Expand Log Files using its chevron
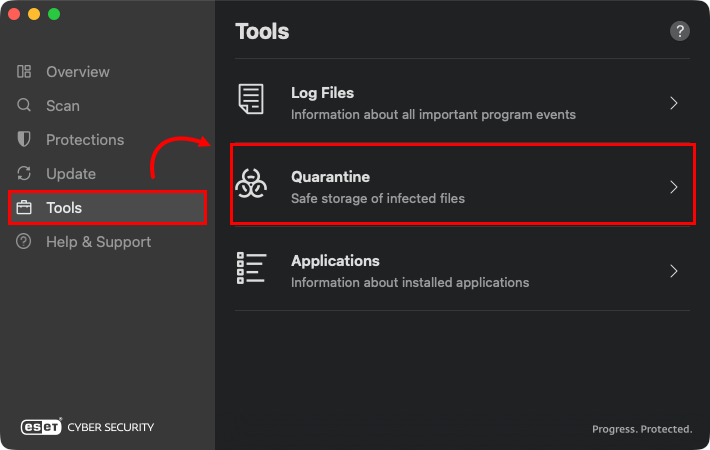This screenshot has height=450, width=710. pos(674,102)
